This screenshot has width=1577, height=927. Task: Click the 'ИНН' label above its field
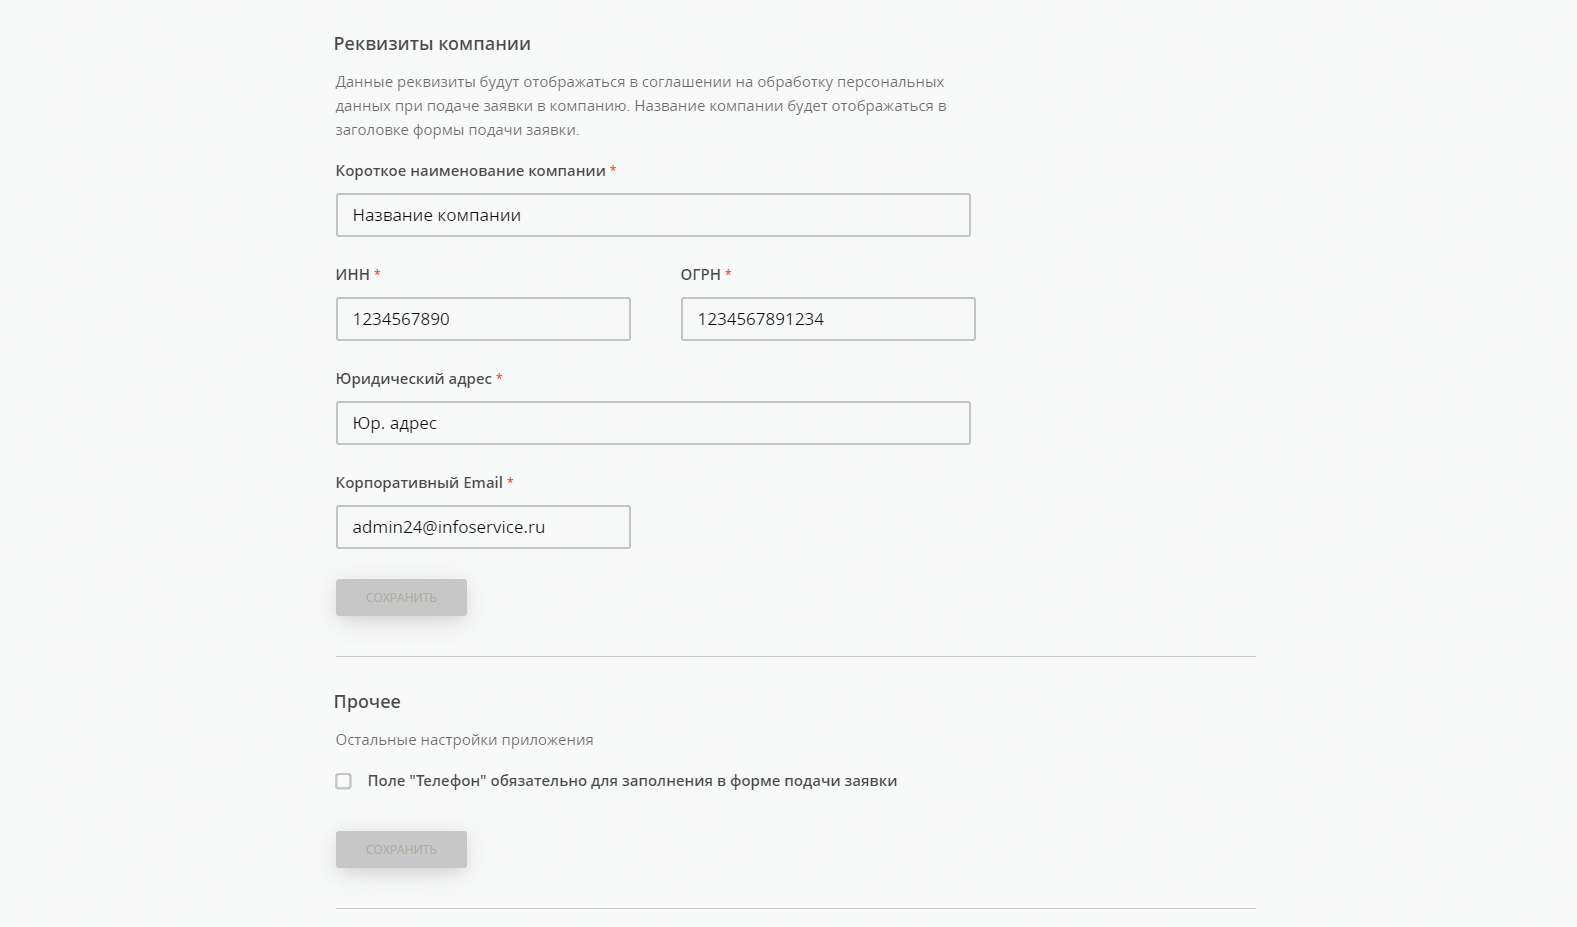pyautogui.click(x=353, y=275)
